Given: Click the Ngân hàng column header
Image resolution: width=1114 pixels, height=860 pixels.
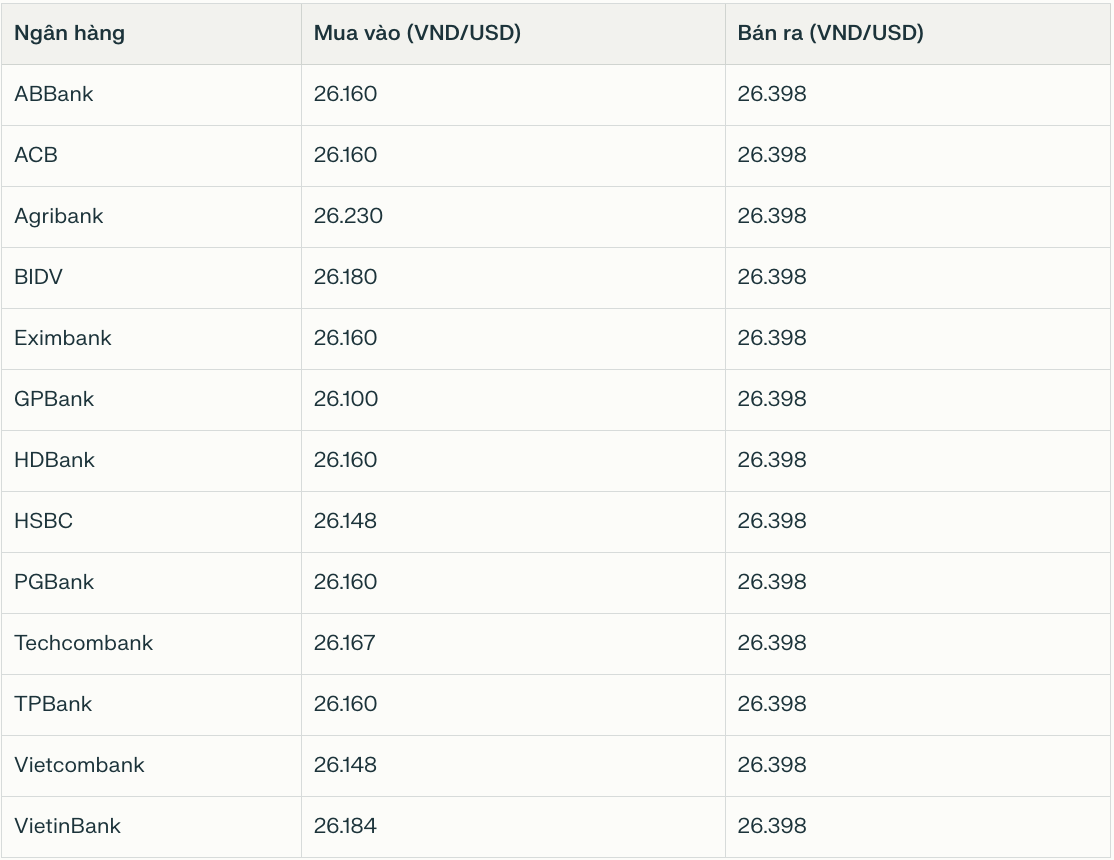Looking at the screenshot, I should click(x=69, y=33).
